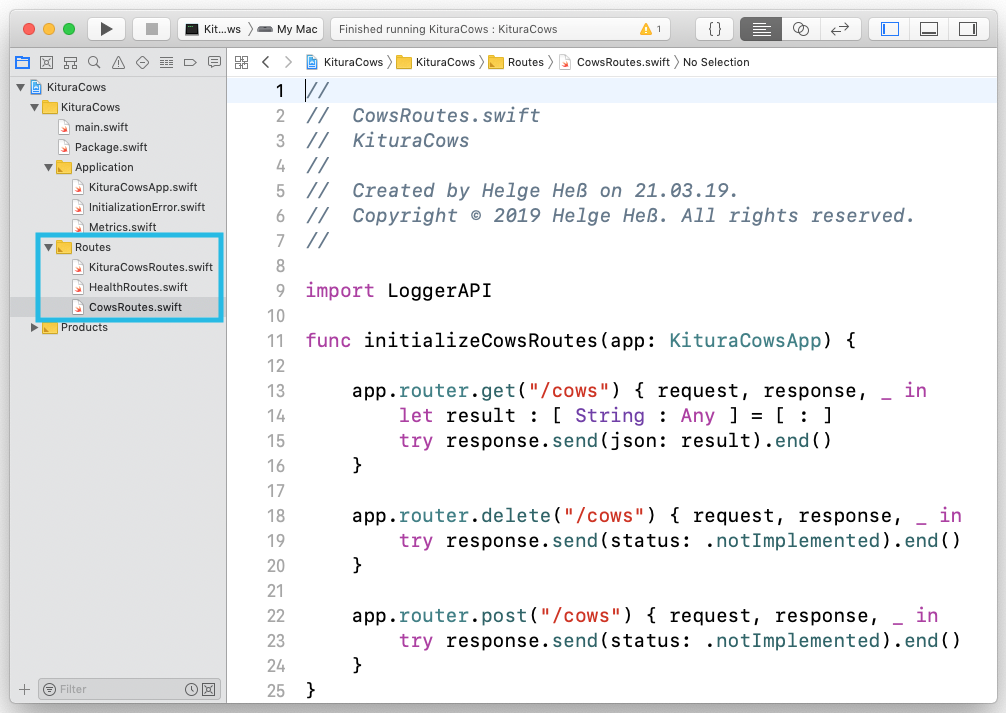The width and height of the screenshot is (1006, 713).
Task: Show the Symbol navigator
Action: [x=71, y=62]
